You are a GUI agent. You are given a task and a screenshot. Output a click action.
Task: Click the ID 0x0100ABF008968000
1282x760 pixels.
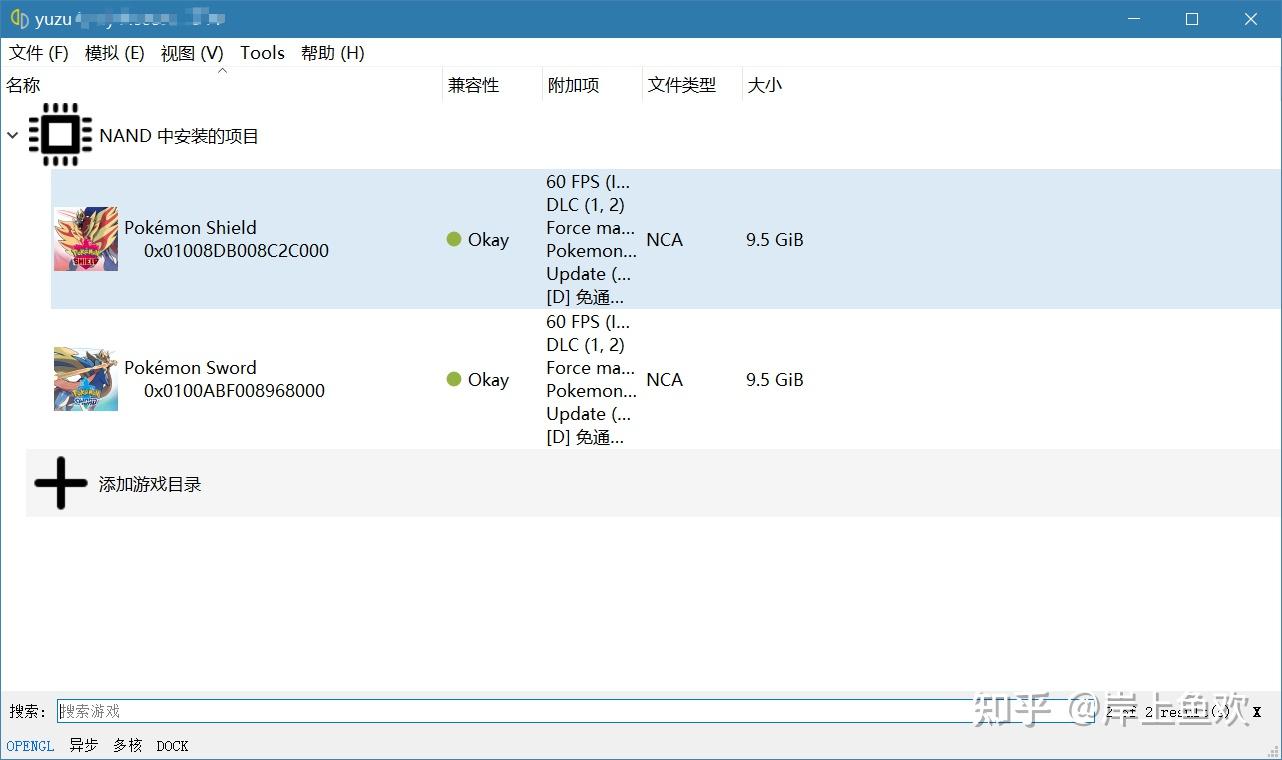234,391
